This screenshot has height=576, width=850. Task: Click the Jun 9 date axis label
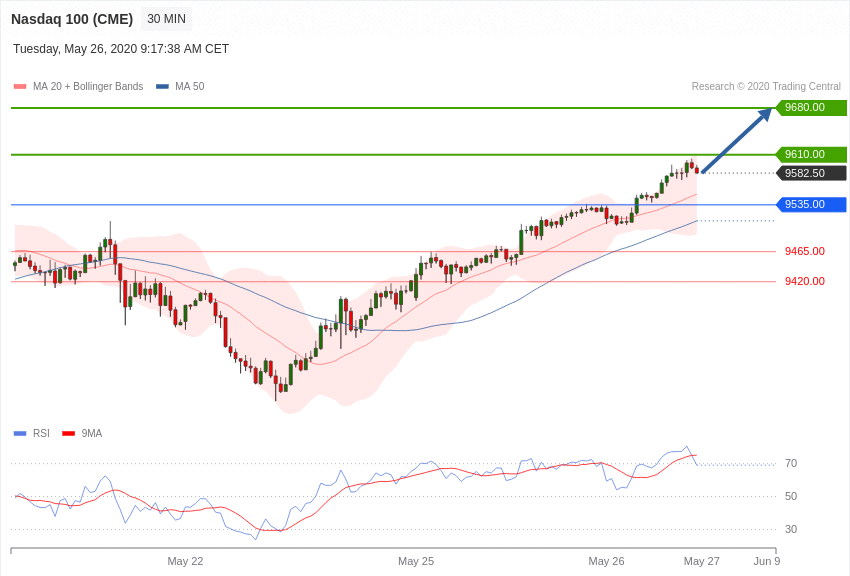pyautogui.click(x=767, y=561)
